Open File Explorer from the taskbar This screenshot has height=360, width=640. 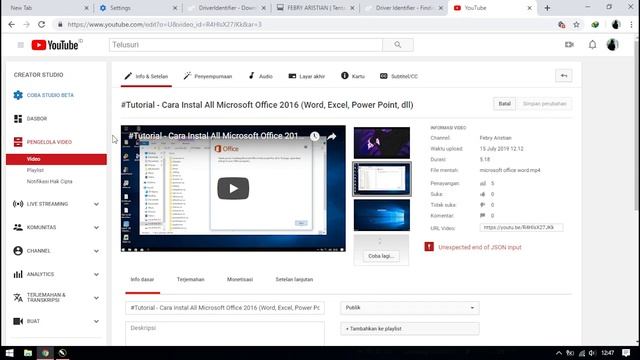point(28,353)
